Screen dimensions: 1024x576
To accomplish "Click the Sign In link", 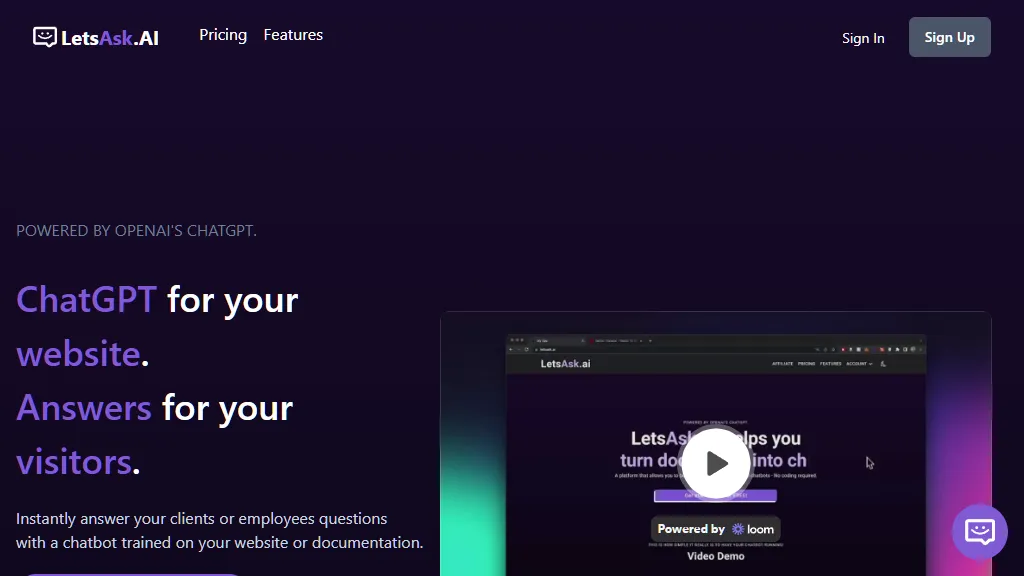I will [x=863, y=38].
